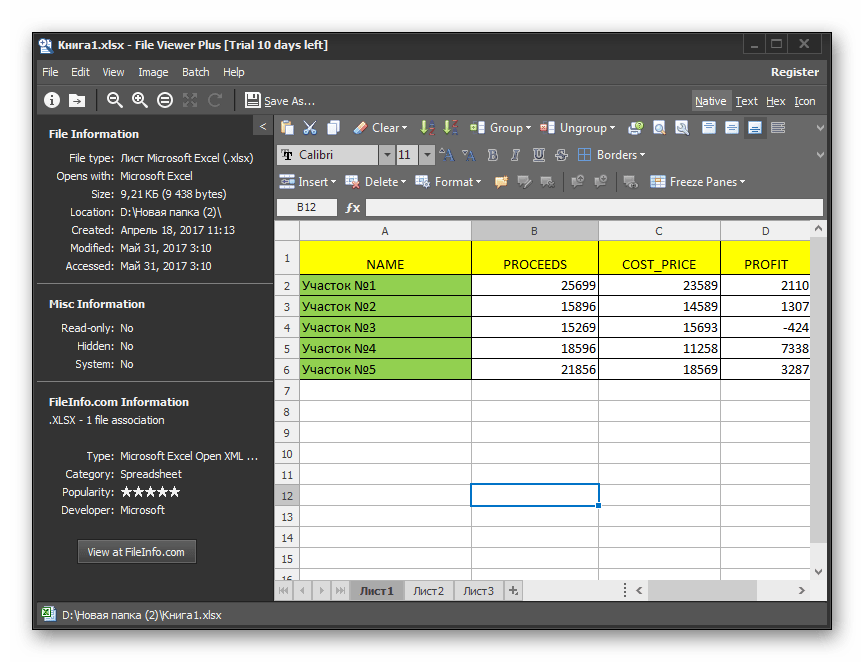Viewport: 864px width, 662px height.
Task: Toggle italic formatting
Action: click(517, 155)
